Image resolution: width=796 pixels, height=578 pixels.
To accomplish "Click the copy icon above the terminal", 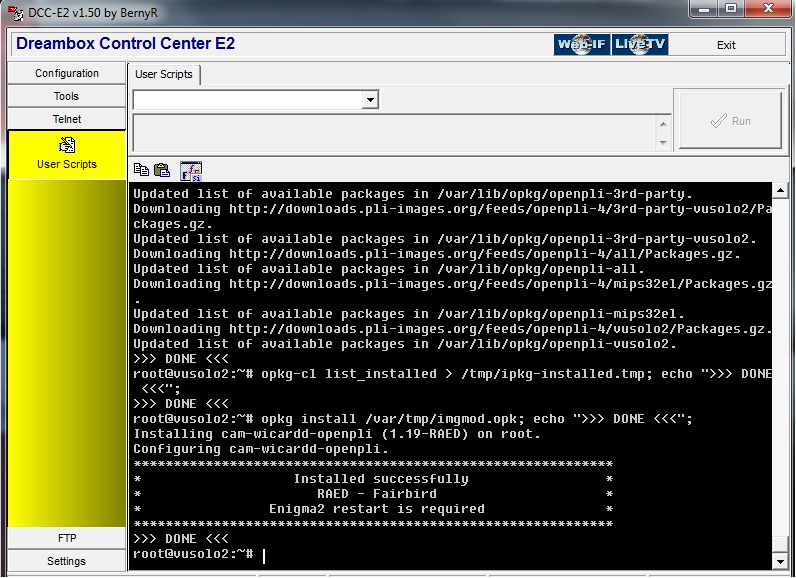I will 141,169.
